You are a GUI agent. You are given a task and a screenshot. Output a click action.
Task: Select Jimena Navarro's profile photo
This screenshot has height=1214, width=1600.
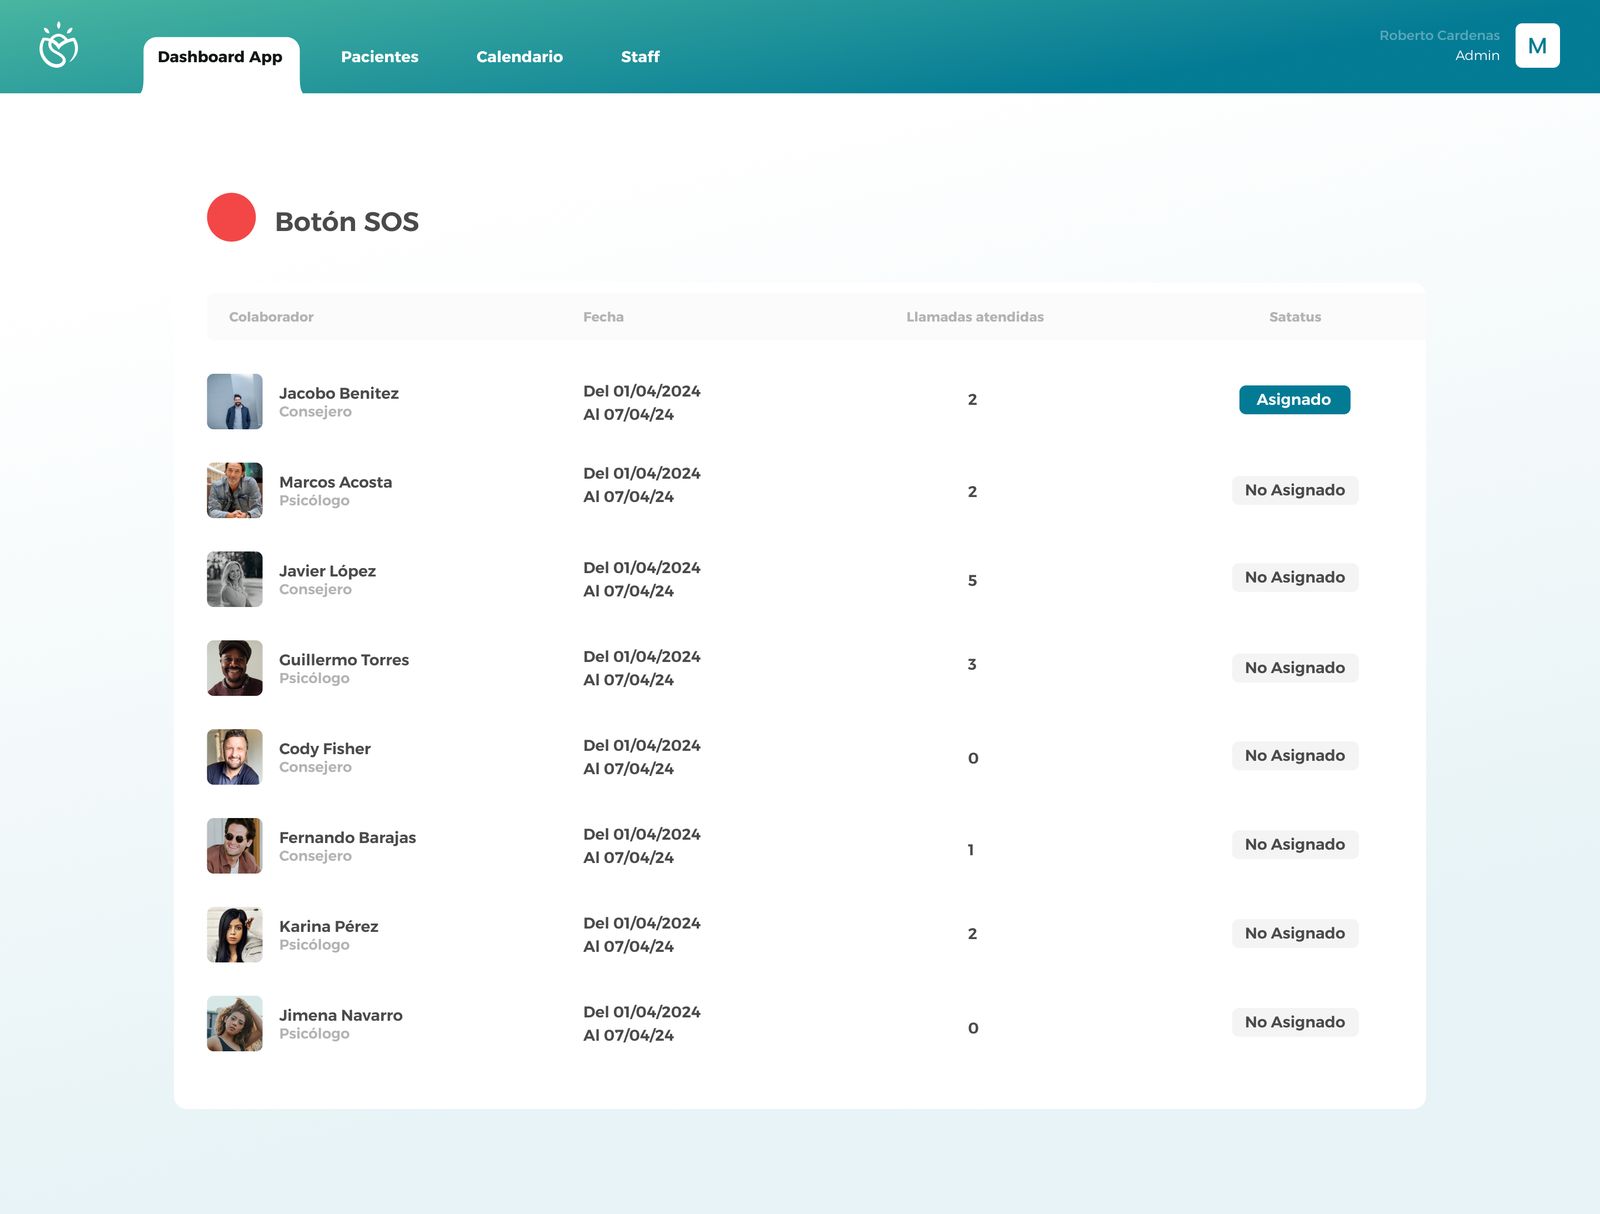[x=235, y=1023]
